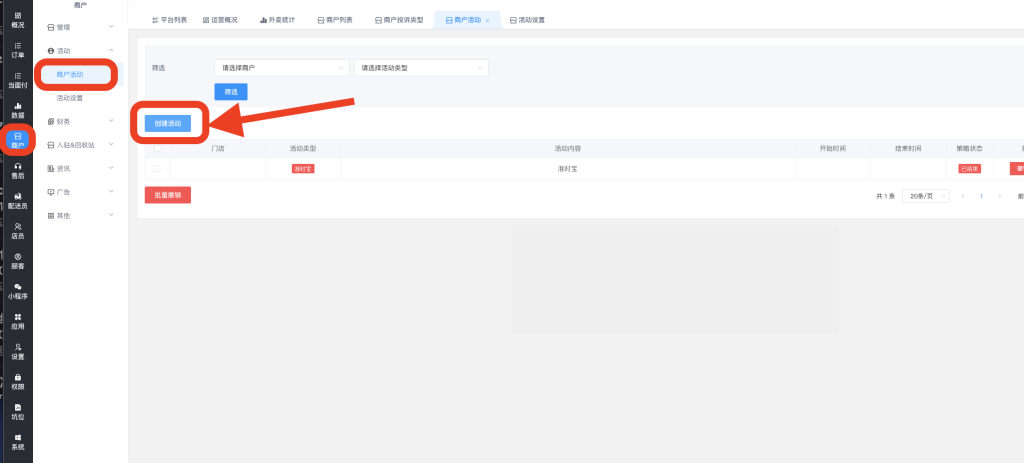The height and width of the screenshot is (463, 1024).
Task: Click the red 批量撤销 button
Action: 168,195
